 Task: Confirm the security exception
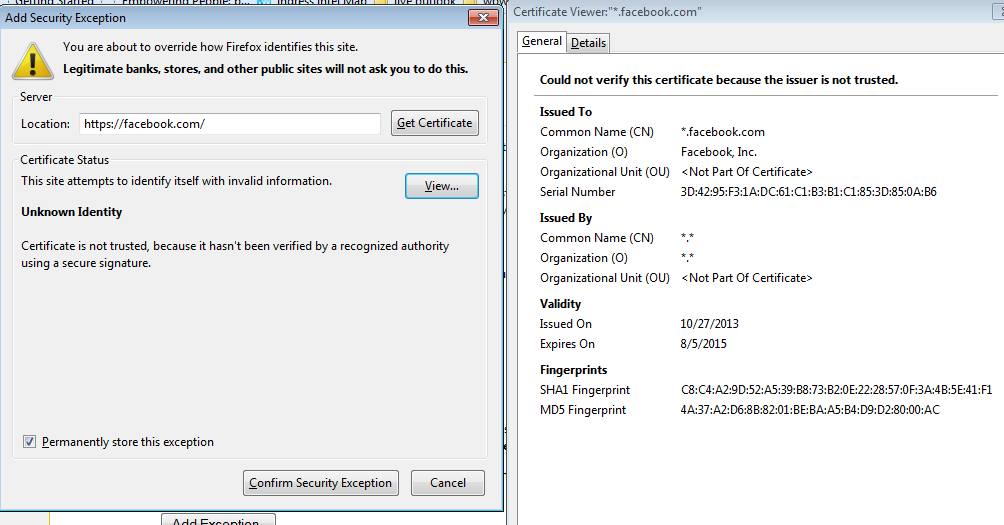coord(320,483)
